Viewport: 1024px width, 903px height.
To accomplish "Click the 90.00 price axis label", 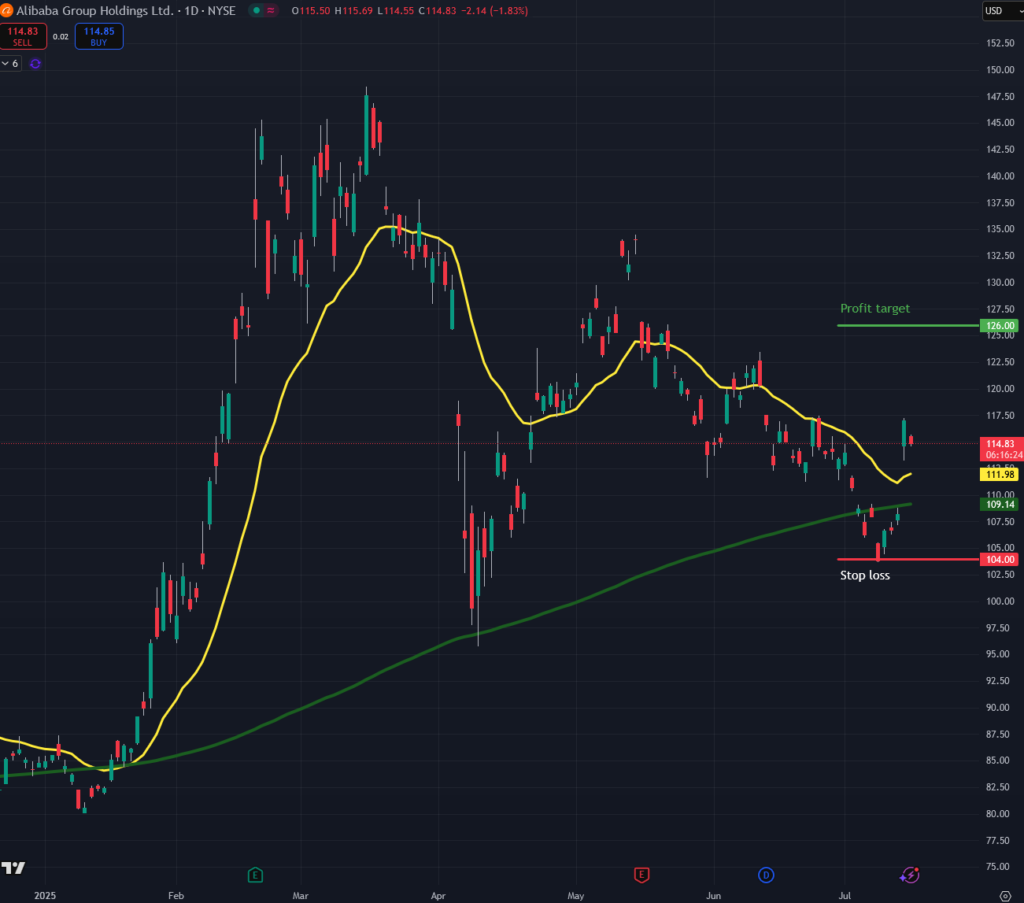I will pyautogui.click(x=1000, y=707).
